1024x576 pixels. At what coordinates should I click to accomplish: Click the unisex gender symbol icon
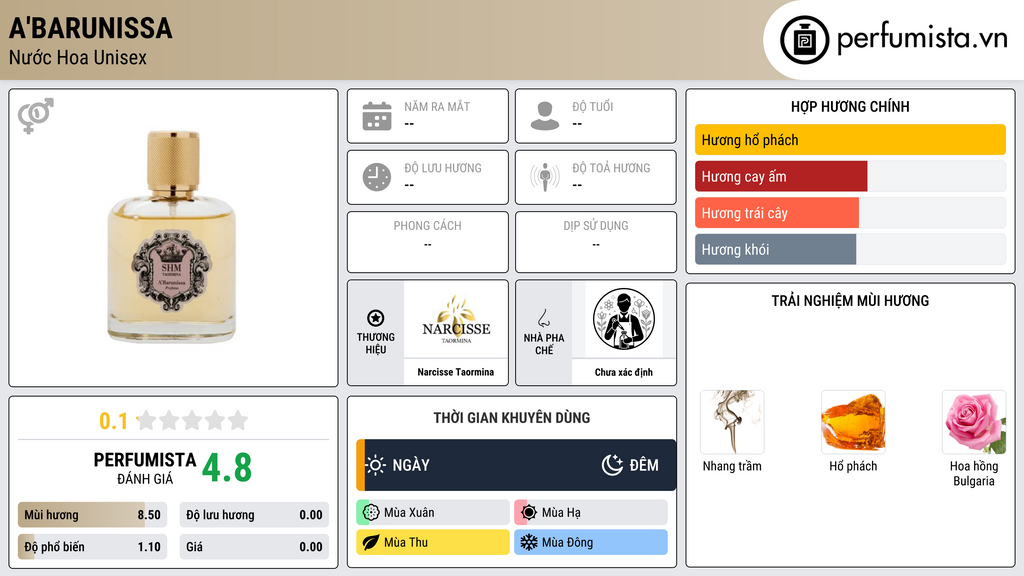coord(36,116)
